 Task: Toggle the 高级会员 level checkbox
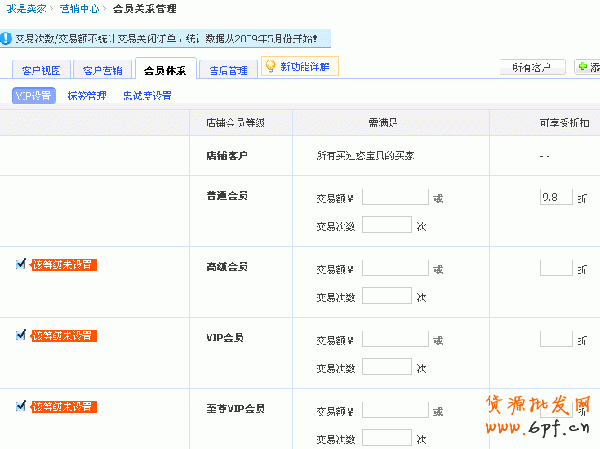point(21,264)
